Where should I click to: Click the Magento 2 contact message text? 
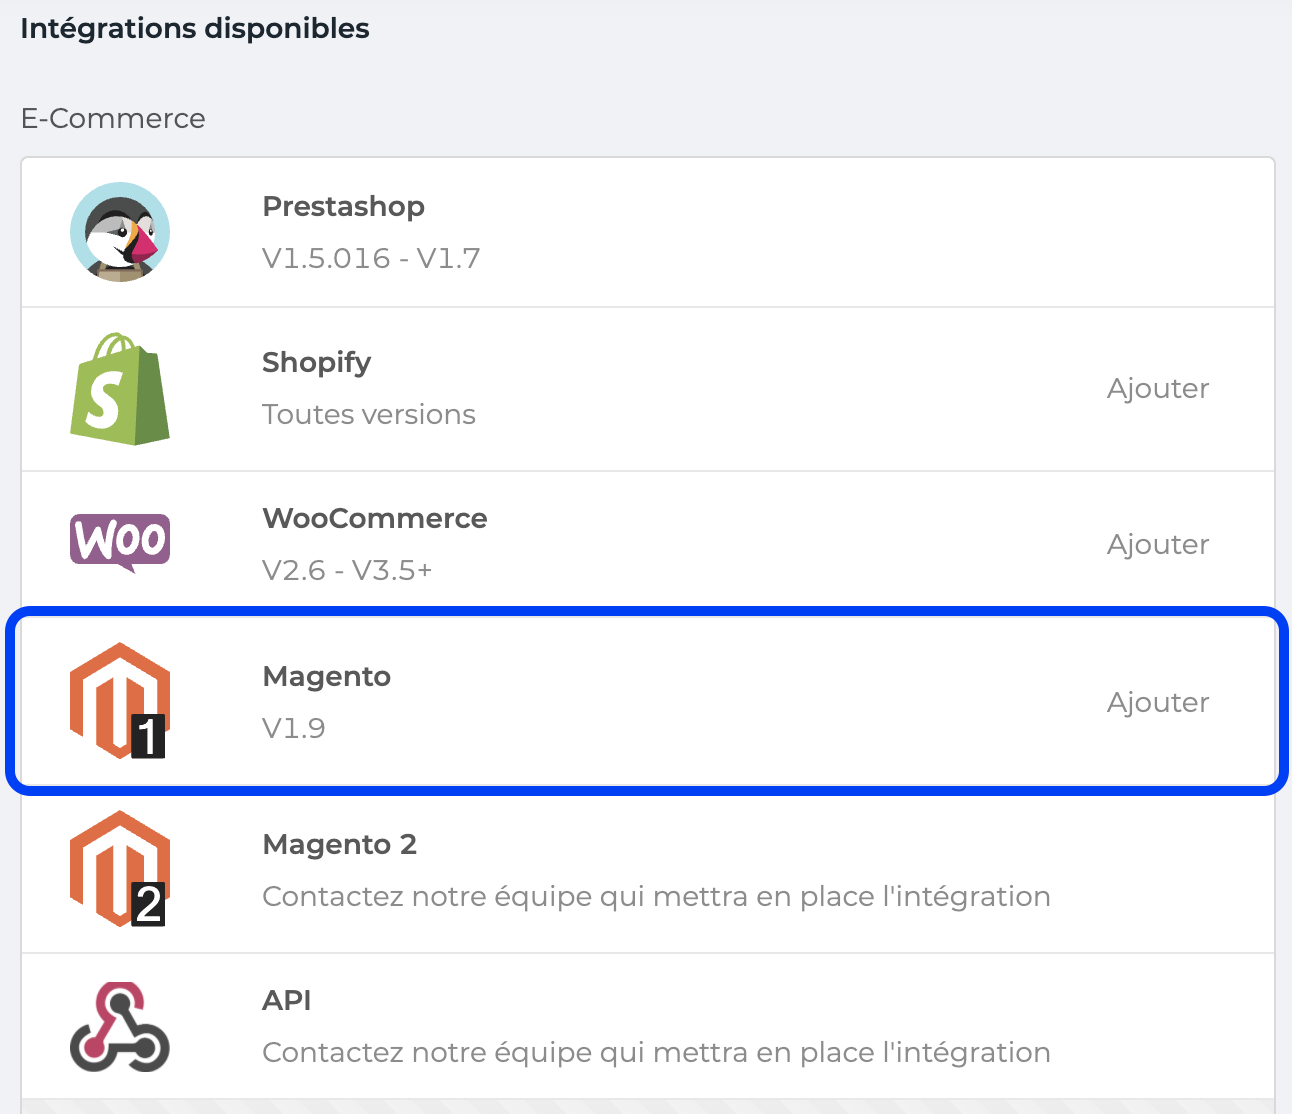click(656, 896)
